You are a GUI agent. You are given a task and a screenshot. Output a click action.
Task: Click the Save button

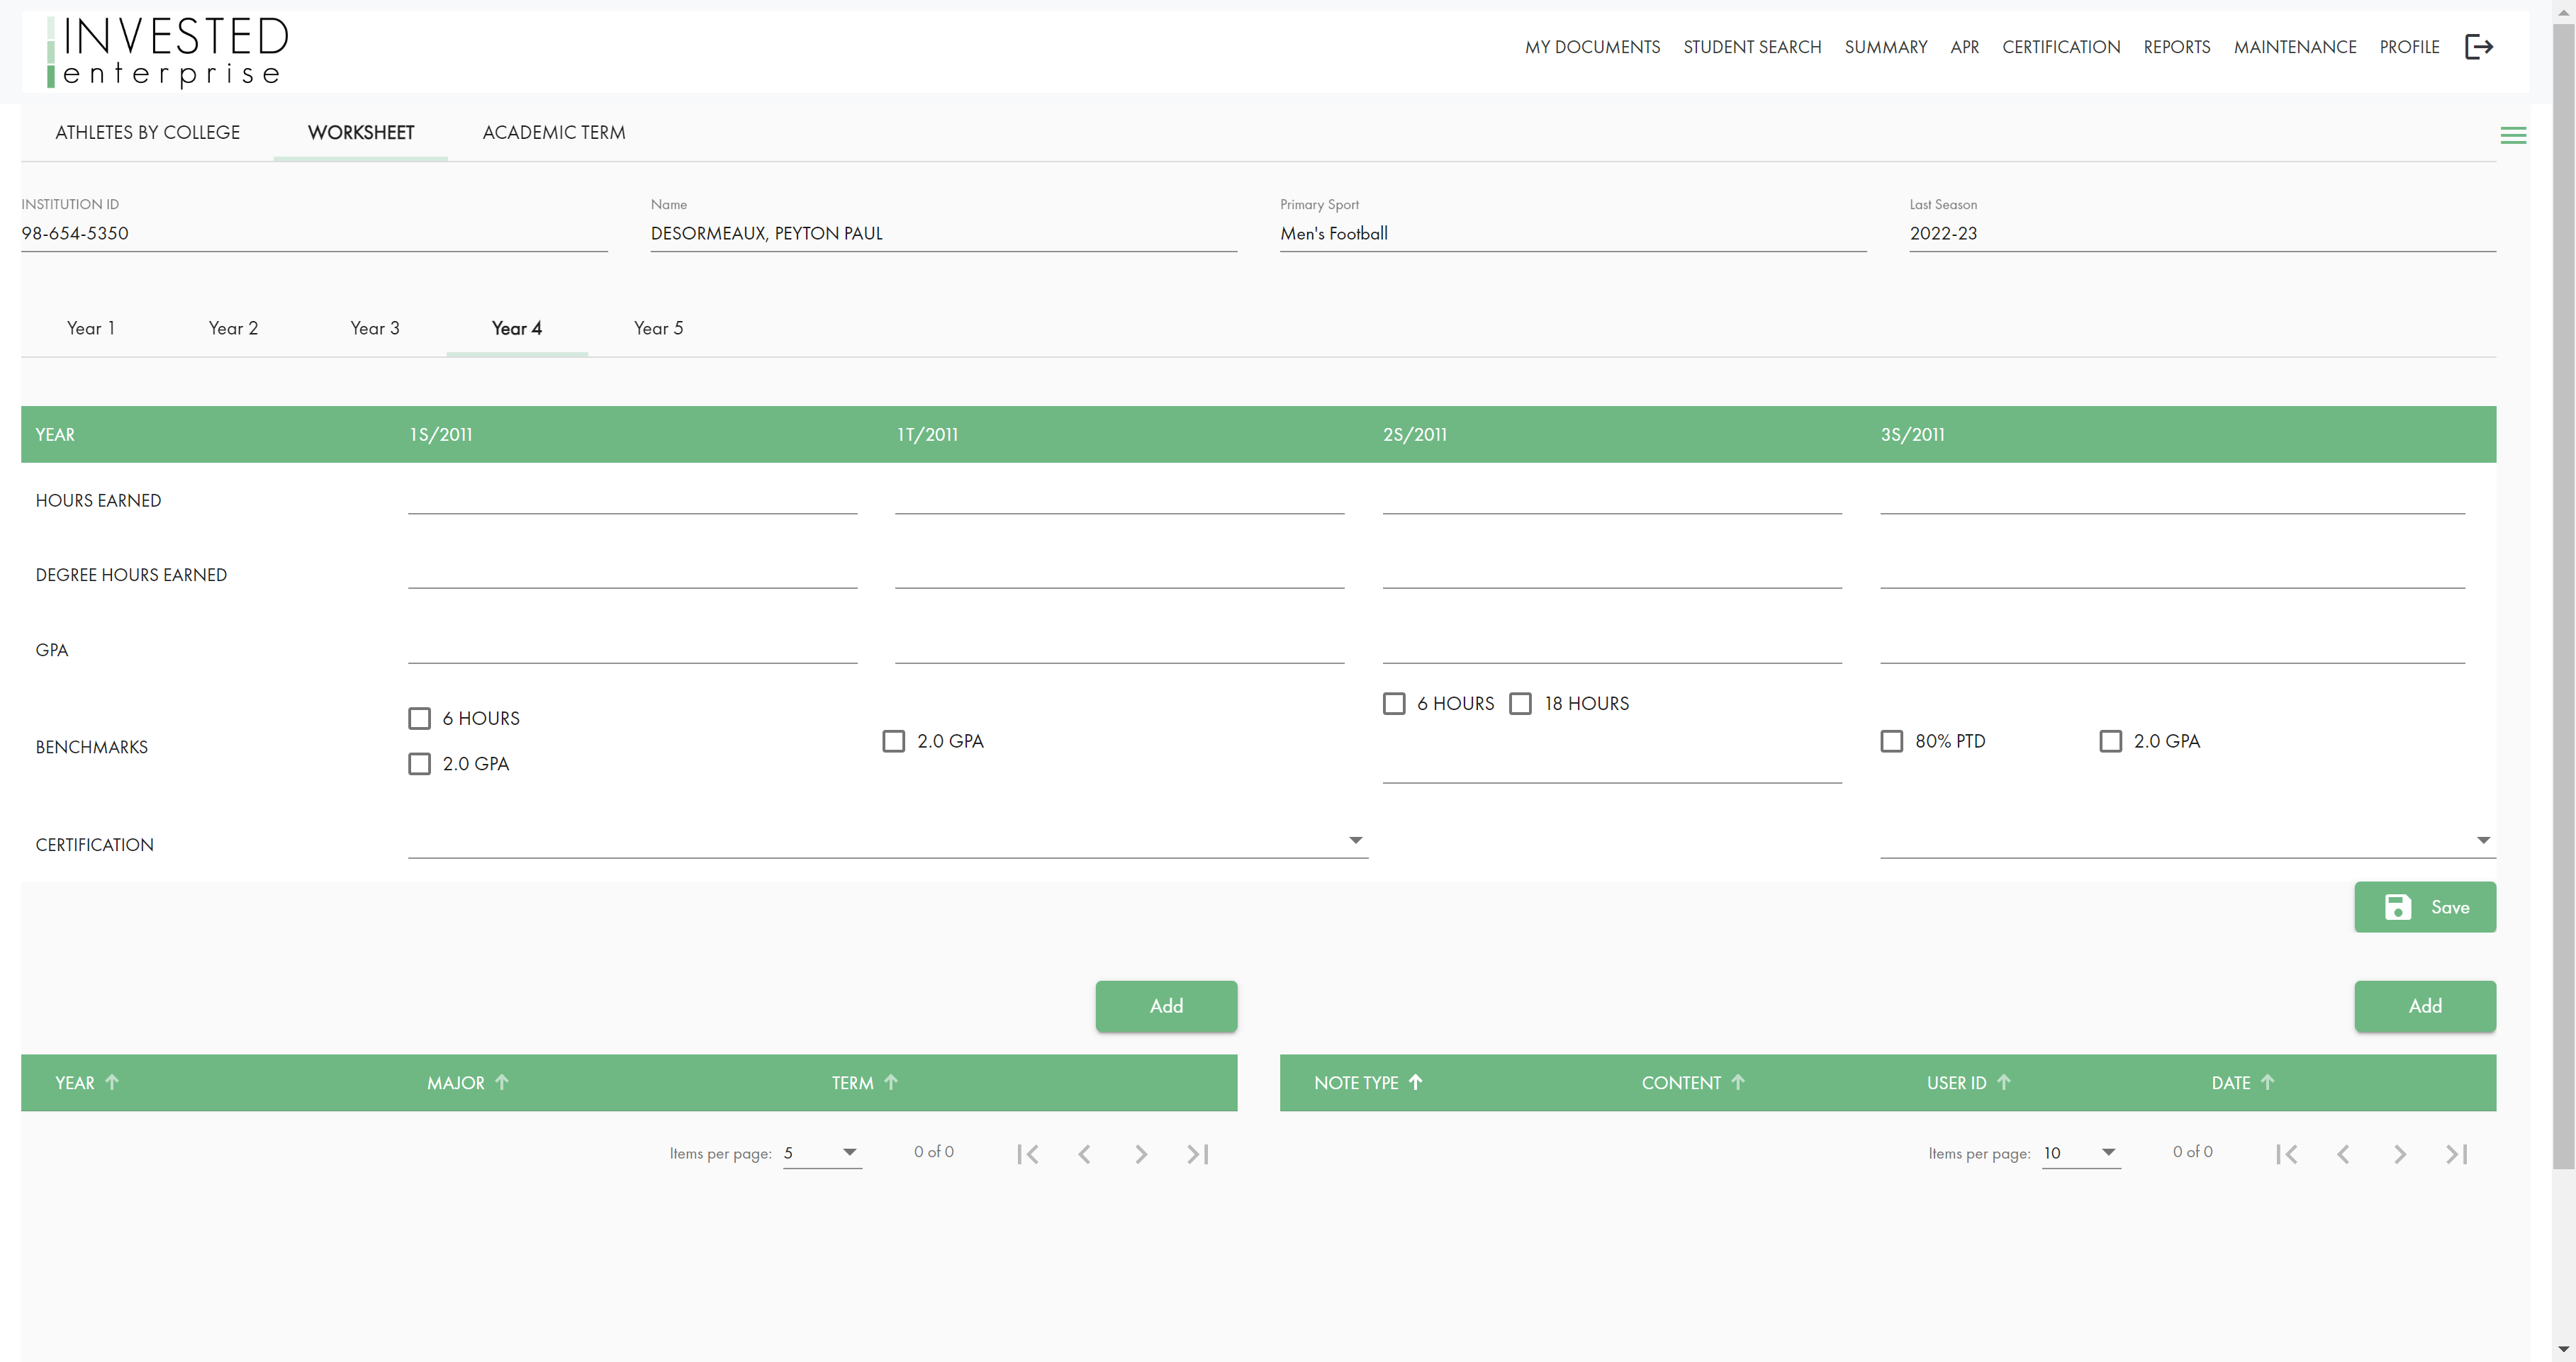[x=2424, y=907]
